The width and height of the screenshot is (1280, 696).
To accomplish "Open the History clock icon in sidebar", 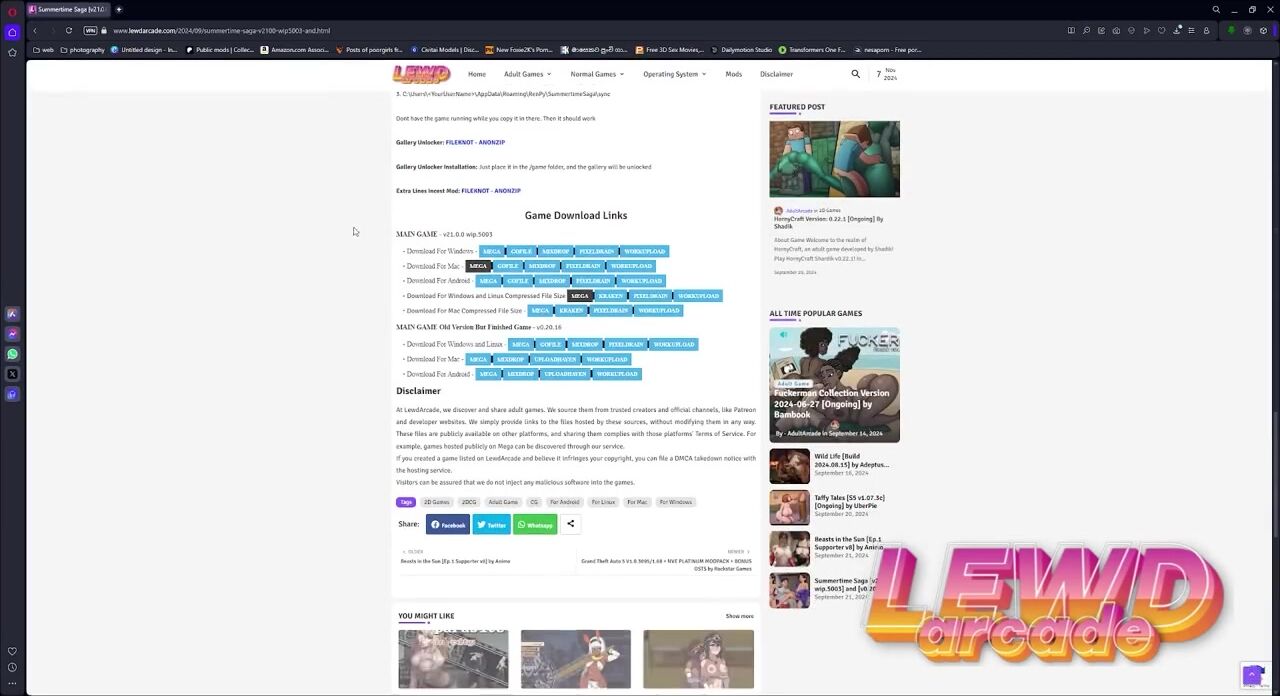I will tap(12, 667).
